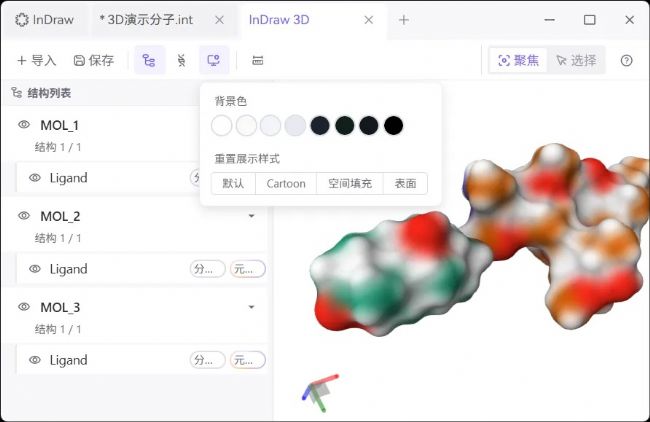
Task: Select the black background color swatch
Action: click(x=394, y=125)
